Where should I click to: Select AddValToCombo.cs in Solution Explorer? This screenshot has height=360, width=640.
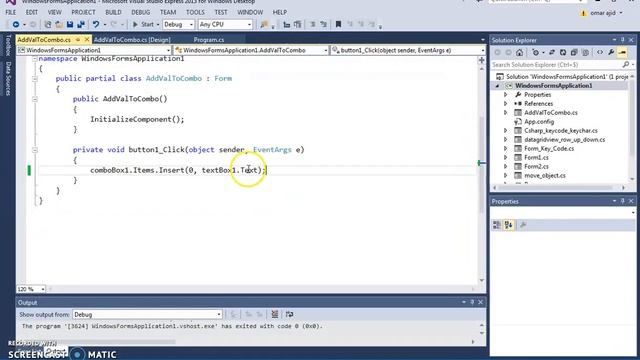click(551, 113)
